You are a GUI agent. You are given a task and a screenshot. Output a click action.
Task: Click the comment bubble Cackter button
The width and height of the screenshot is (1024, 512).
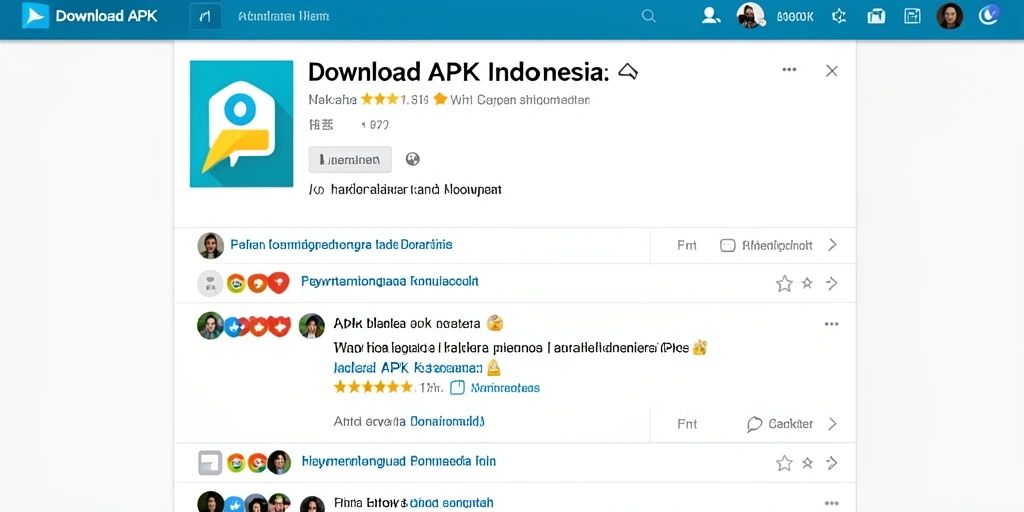780,424
